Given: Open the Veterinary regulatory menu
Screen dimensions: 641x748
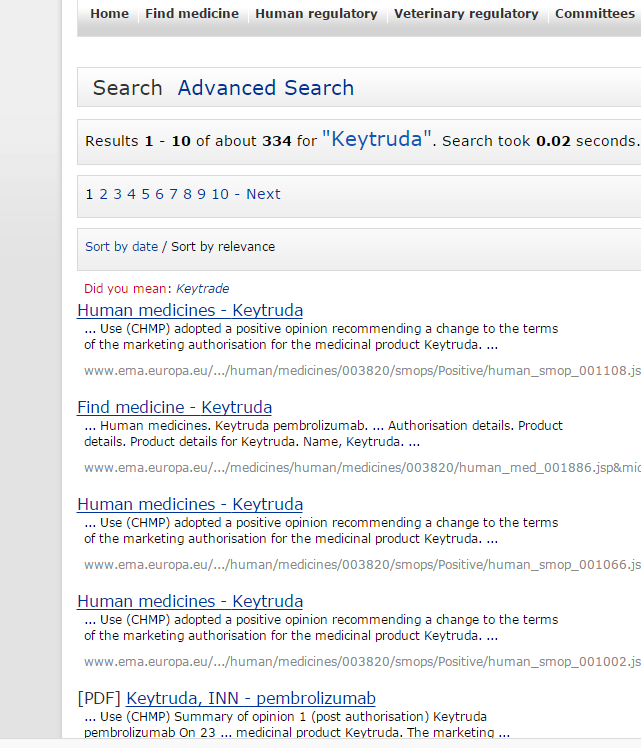Looking at the screenshot, I should coord(466,13).
